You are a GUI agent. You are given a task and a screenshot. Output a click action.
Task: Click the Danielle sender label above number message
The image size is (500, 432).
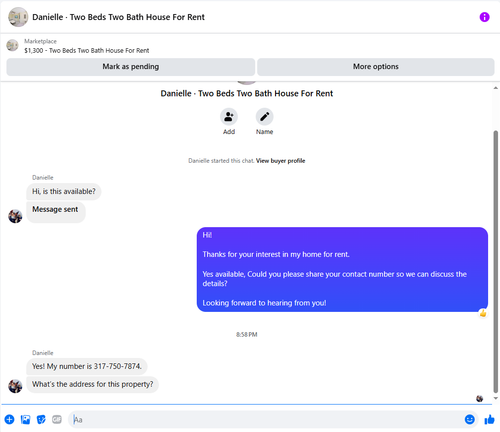click(43, 353)
